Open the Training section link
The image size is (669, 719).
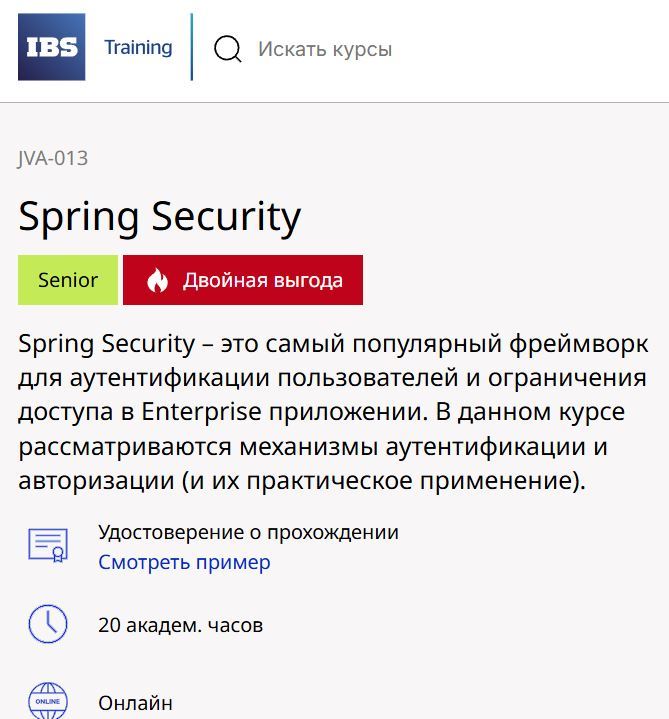138,47
